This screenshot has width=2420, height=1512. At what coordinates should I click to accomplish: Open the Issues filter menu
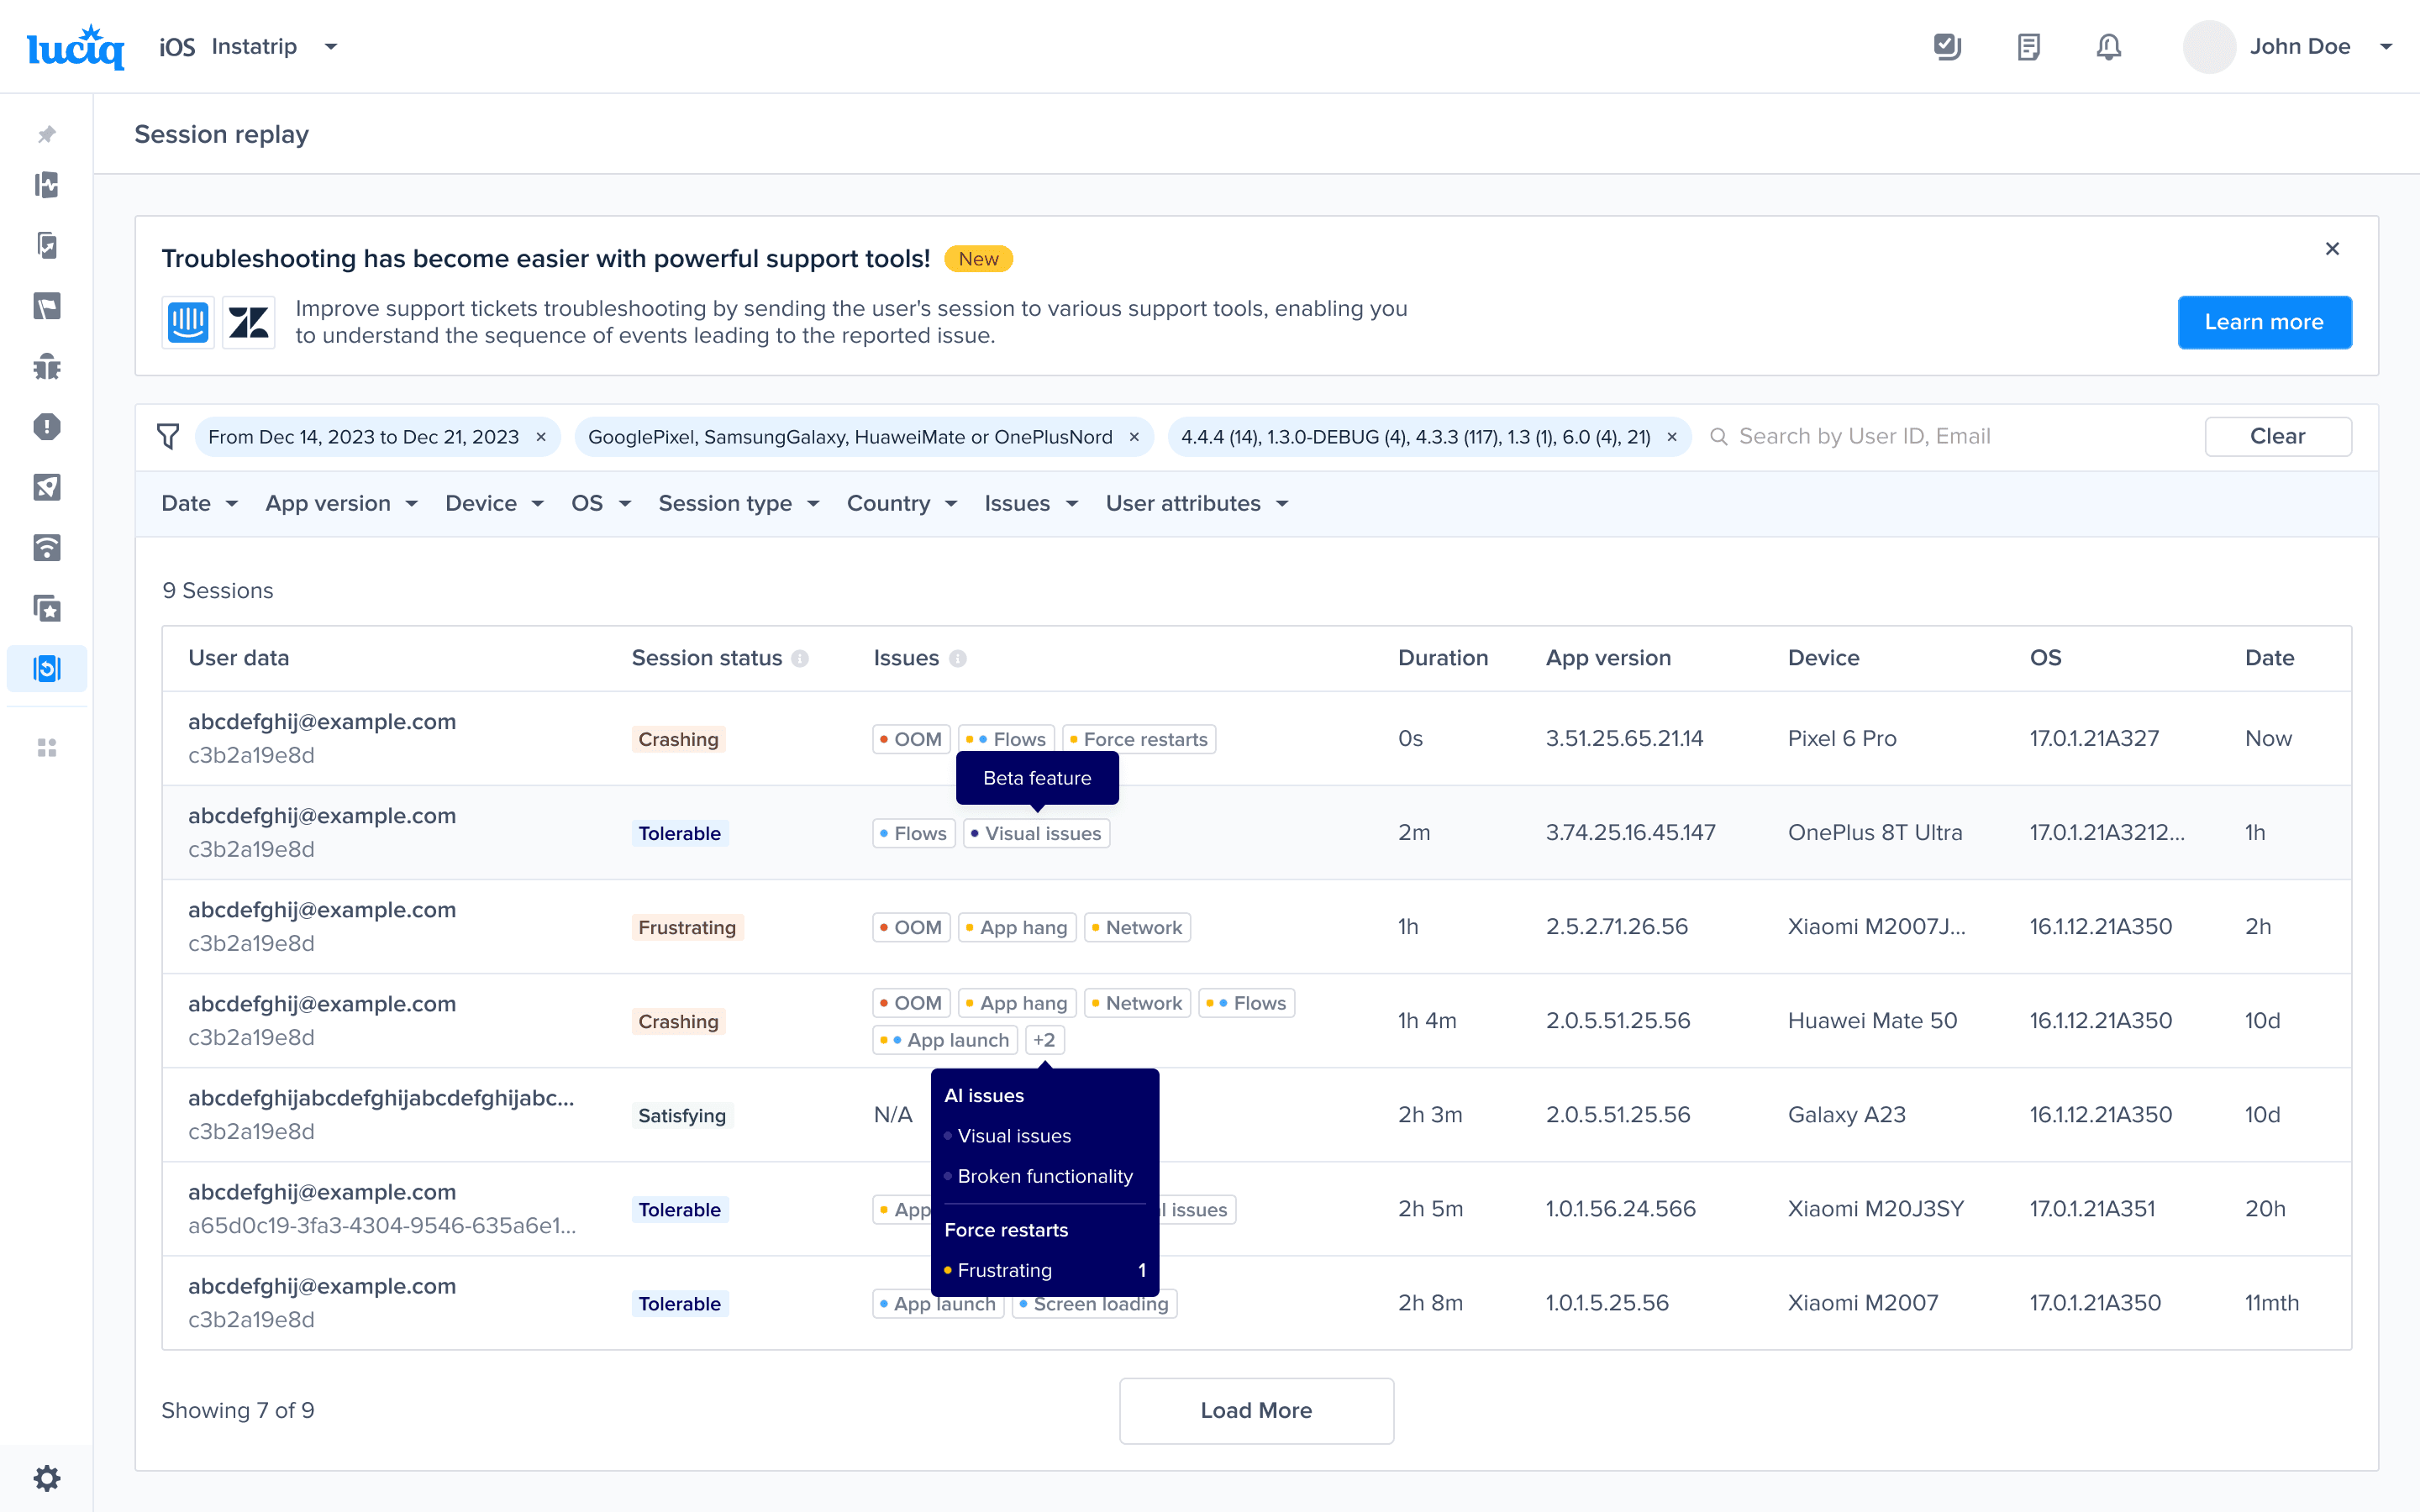[x=1031, y=504]
